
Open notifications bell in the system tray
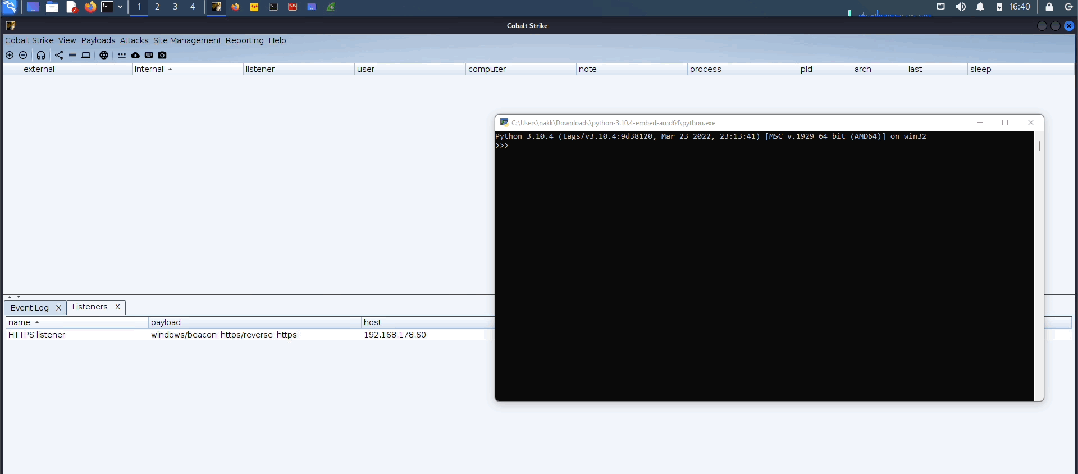pos(980,7)
